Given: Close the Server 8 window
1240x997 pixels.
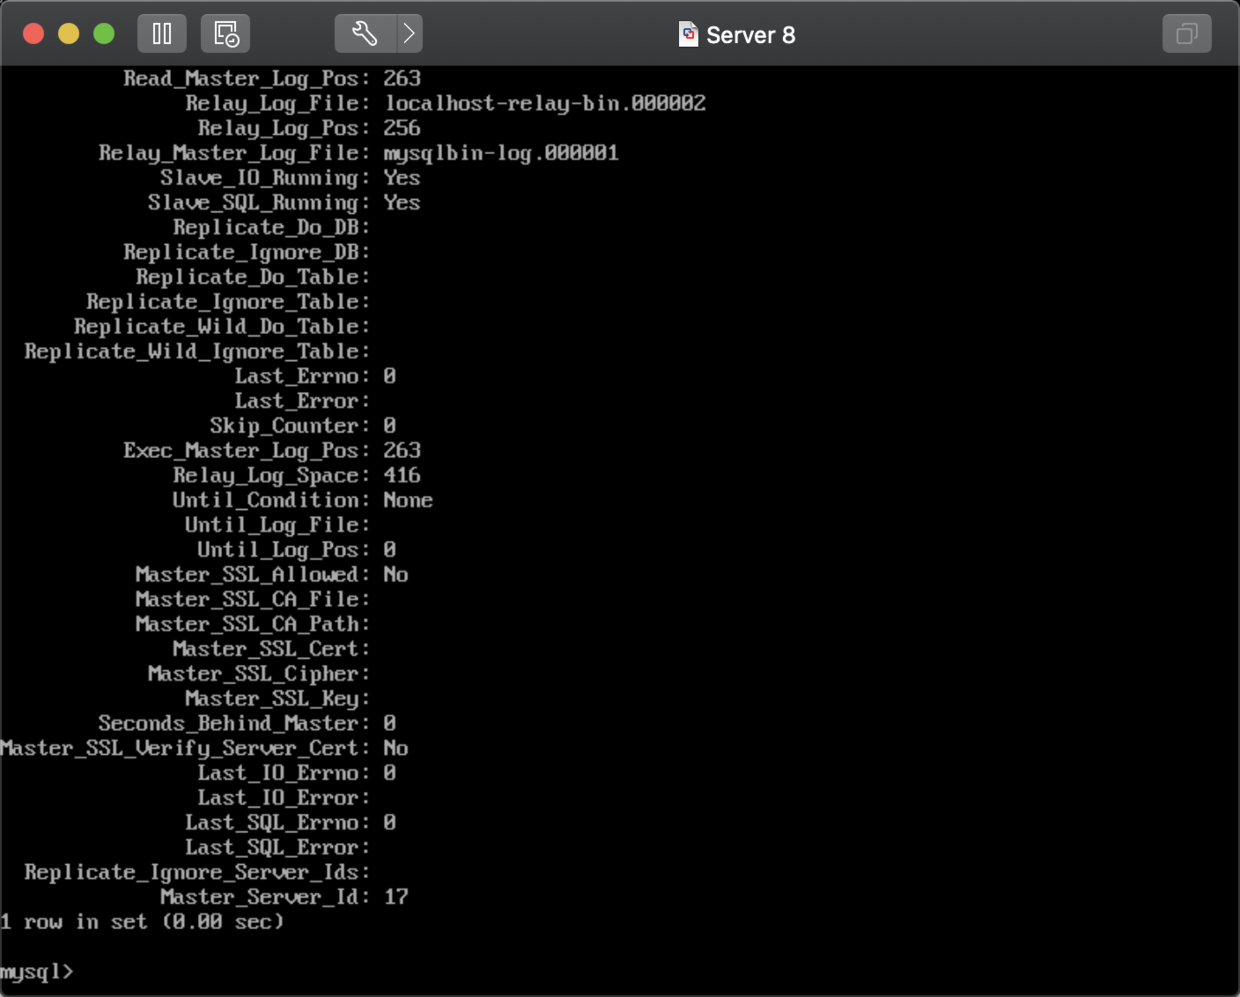Looking at the screenshot, I should [x=33, y=34].
